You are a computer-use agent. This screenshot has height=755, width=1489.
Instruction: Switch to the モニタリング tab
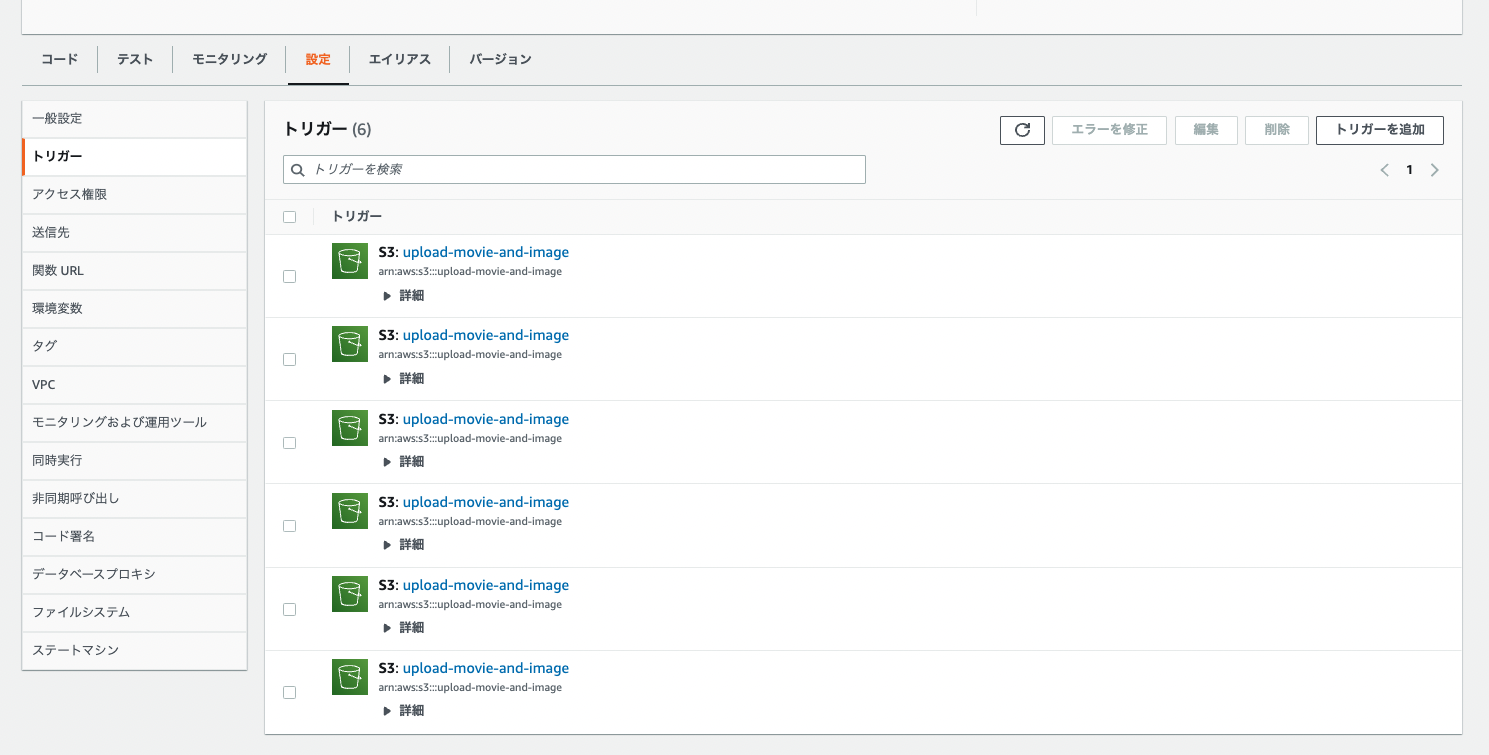[230, 59]
